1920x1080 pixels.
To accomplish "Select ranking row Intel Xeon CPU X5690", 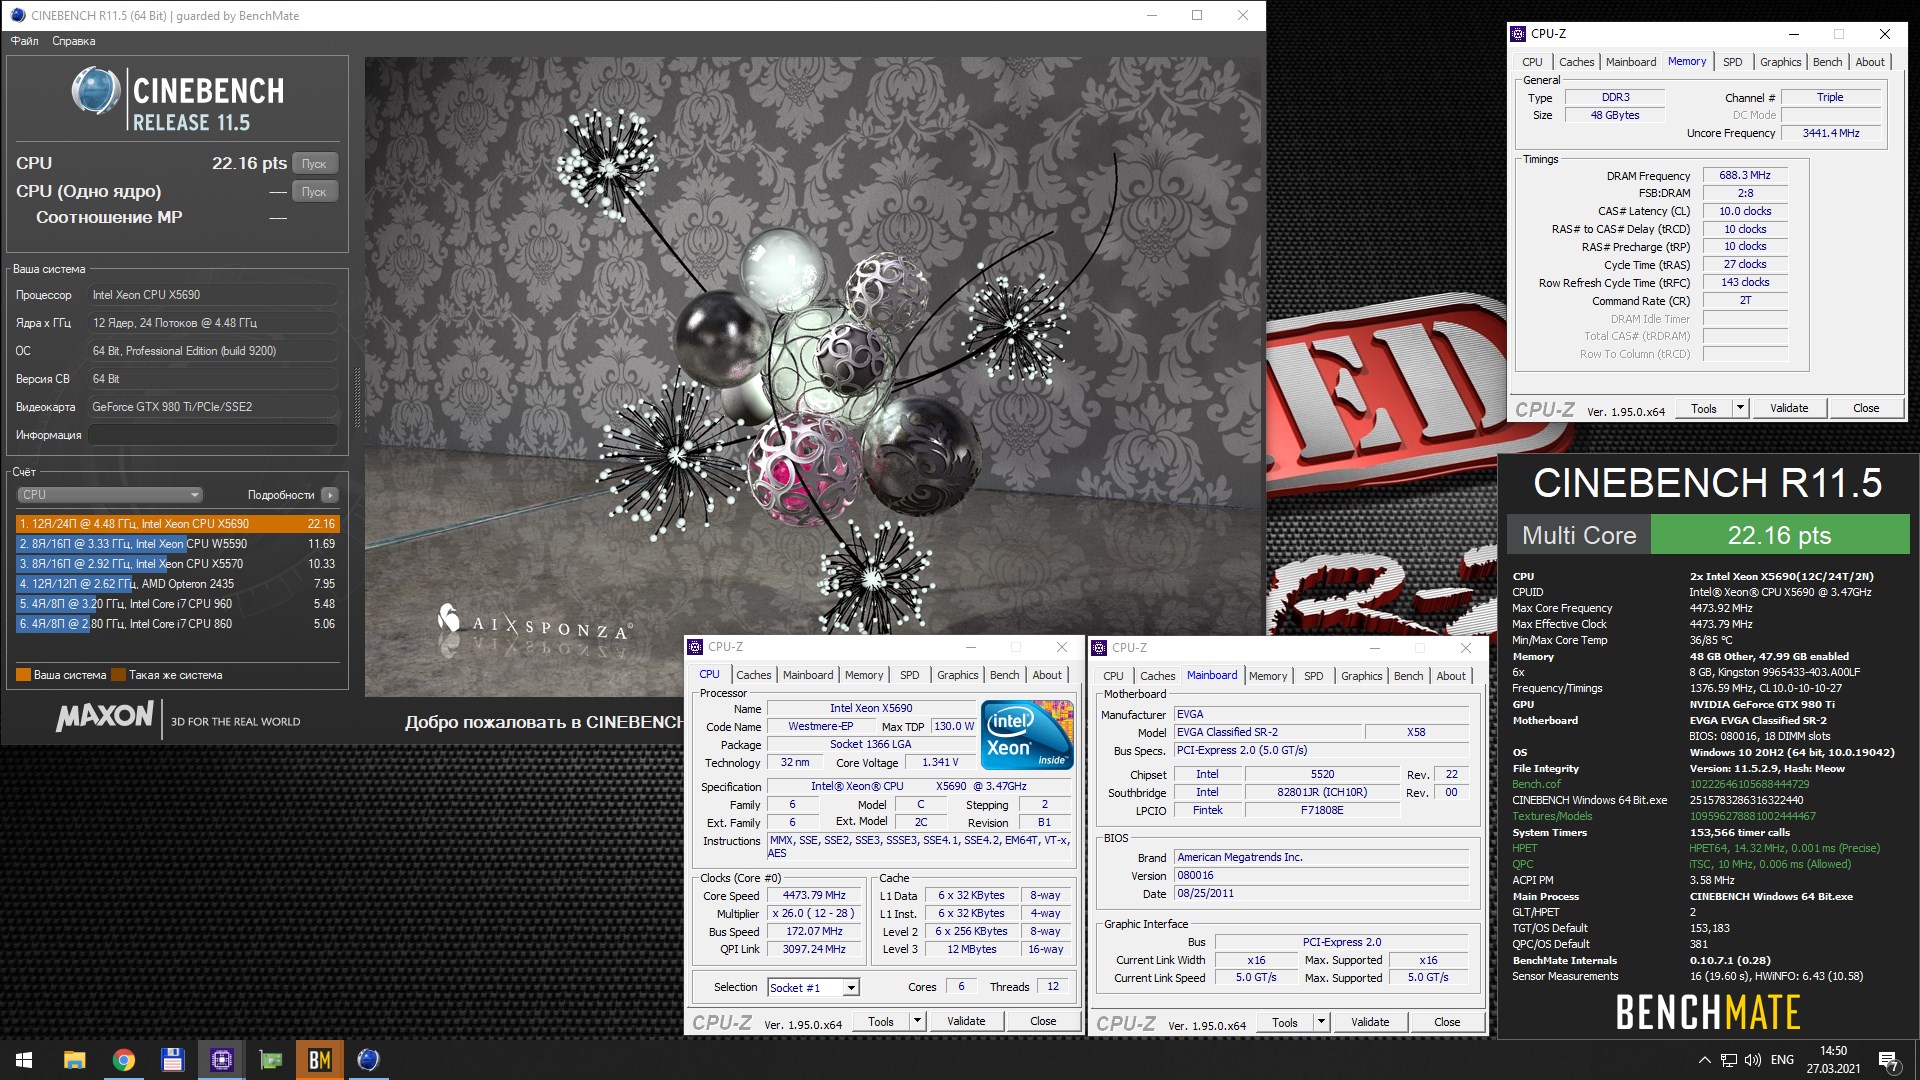I will coord(177,524).
